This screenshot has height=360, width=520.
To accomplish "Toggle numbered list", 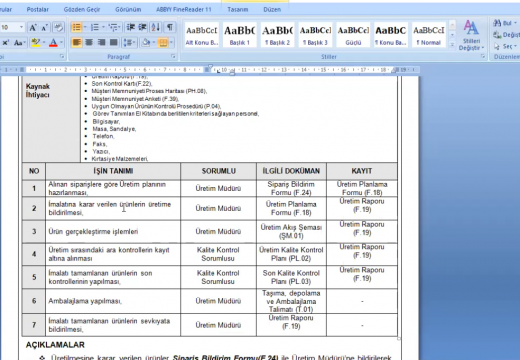I will point(95,27).
